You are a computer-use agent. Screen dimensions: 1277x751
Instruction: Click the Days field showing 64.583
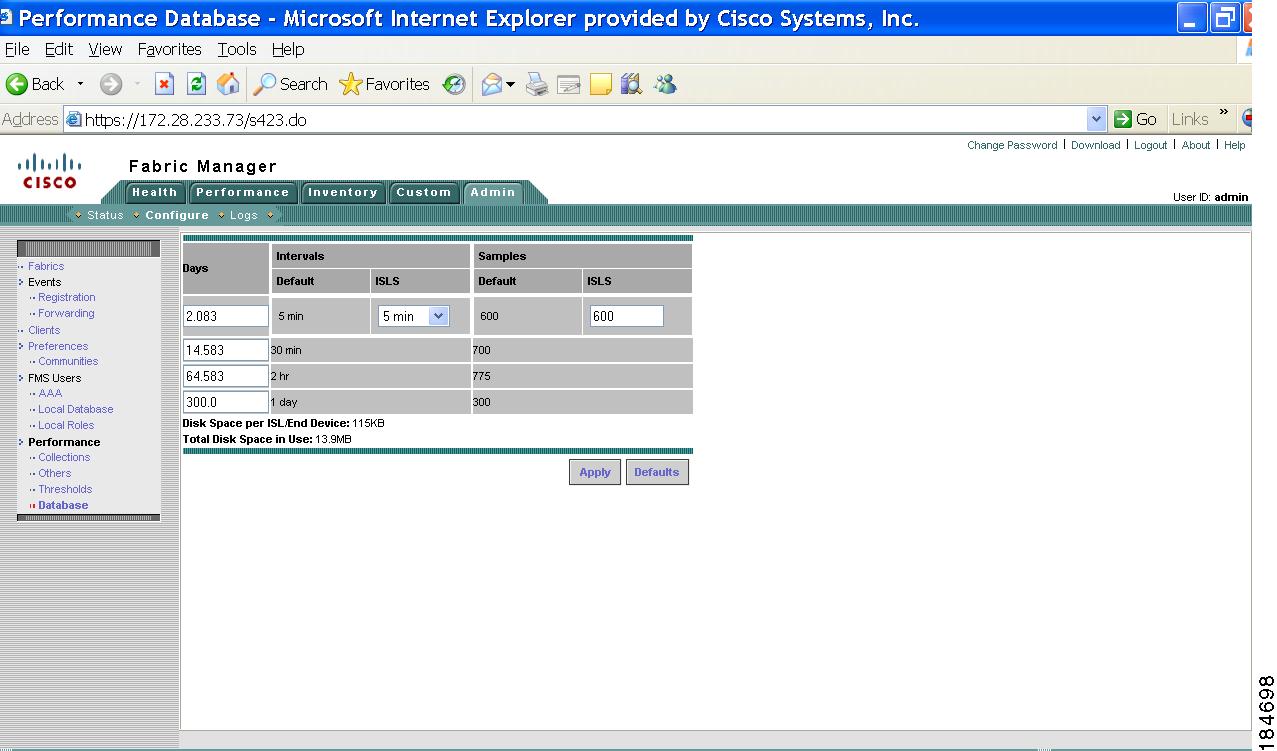[226, 376]
